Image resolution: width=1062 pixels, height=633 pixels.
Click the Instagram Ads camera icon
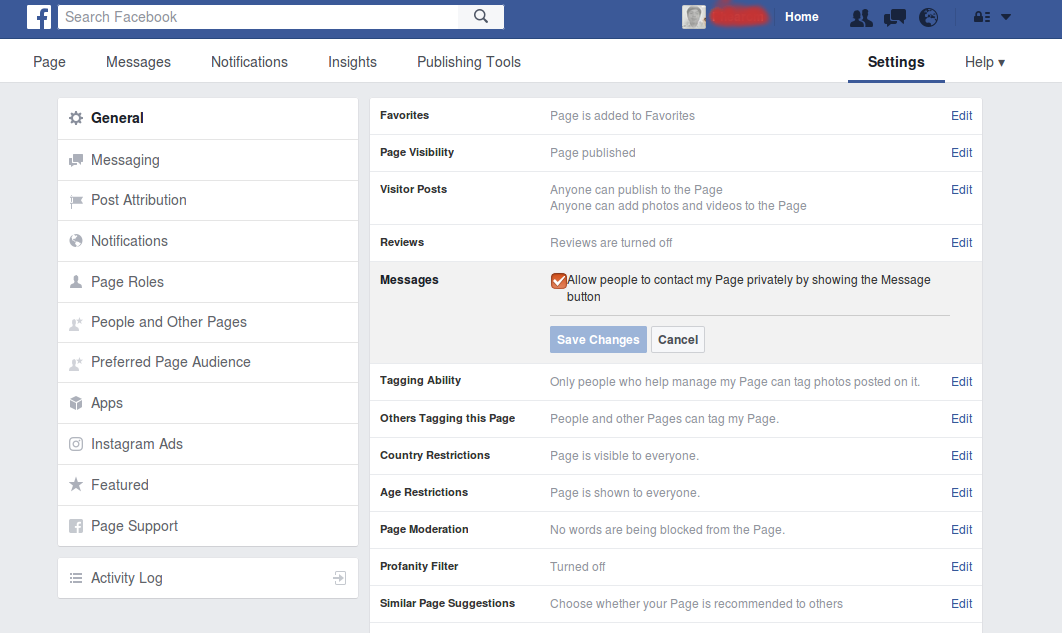(76, 444)
